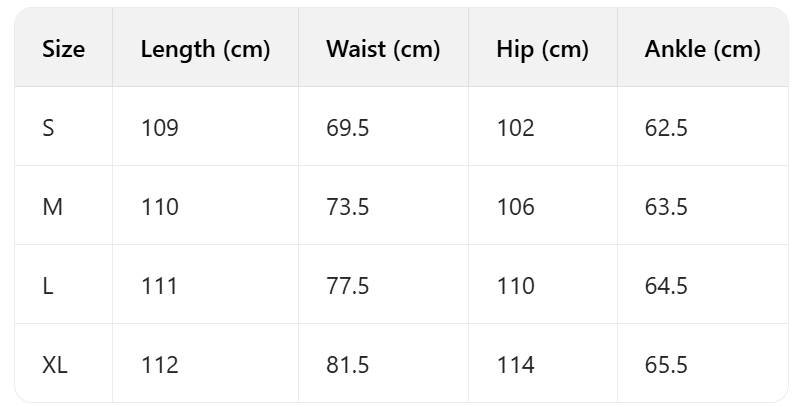795x407 pixels.
Task: Click the Length (cm) column header
Action: point(205,49)
